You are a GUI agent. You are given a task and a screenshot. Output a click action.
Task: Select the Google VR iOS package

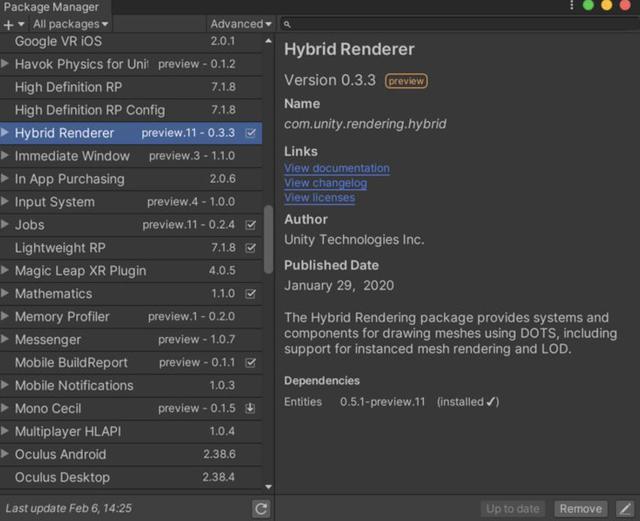131,41
